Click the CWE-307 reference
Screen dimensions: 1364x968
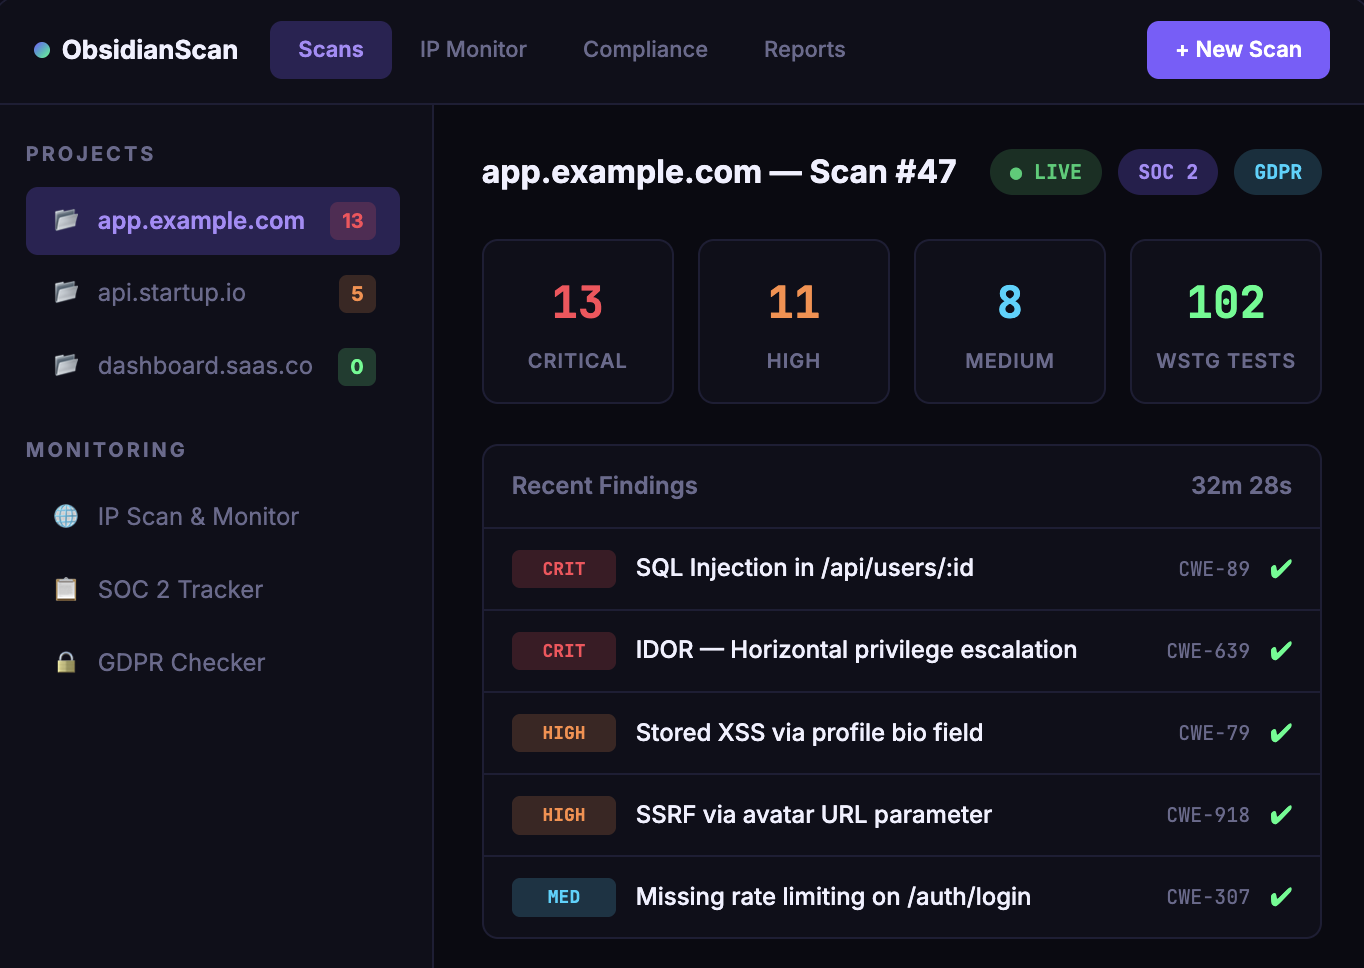click(1208, 897)
